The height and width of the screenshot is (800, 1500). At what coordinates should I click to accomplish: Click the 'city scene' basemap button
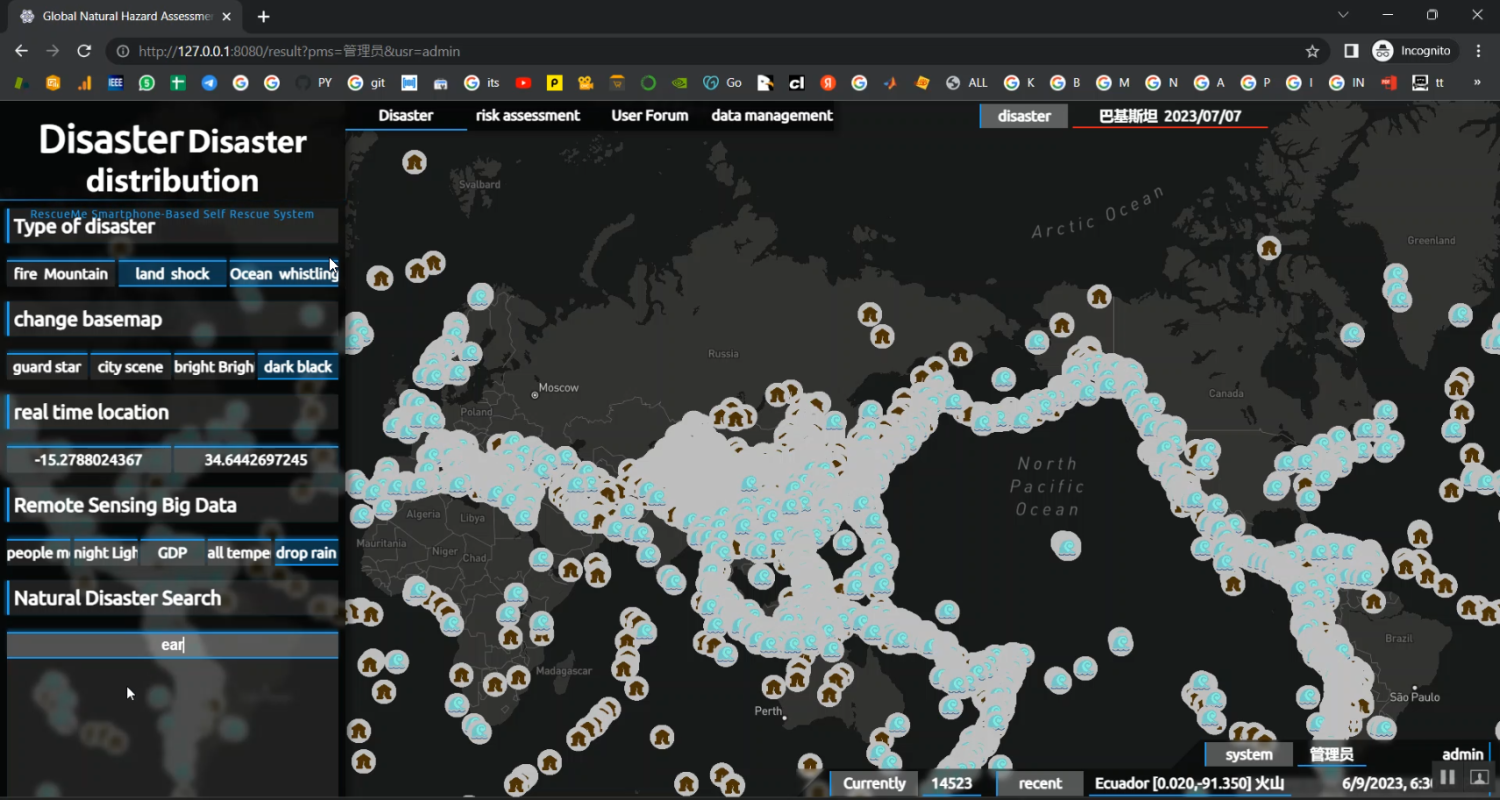pos(130,367)
